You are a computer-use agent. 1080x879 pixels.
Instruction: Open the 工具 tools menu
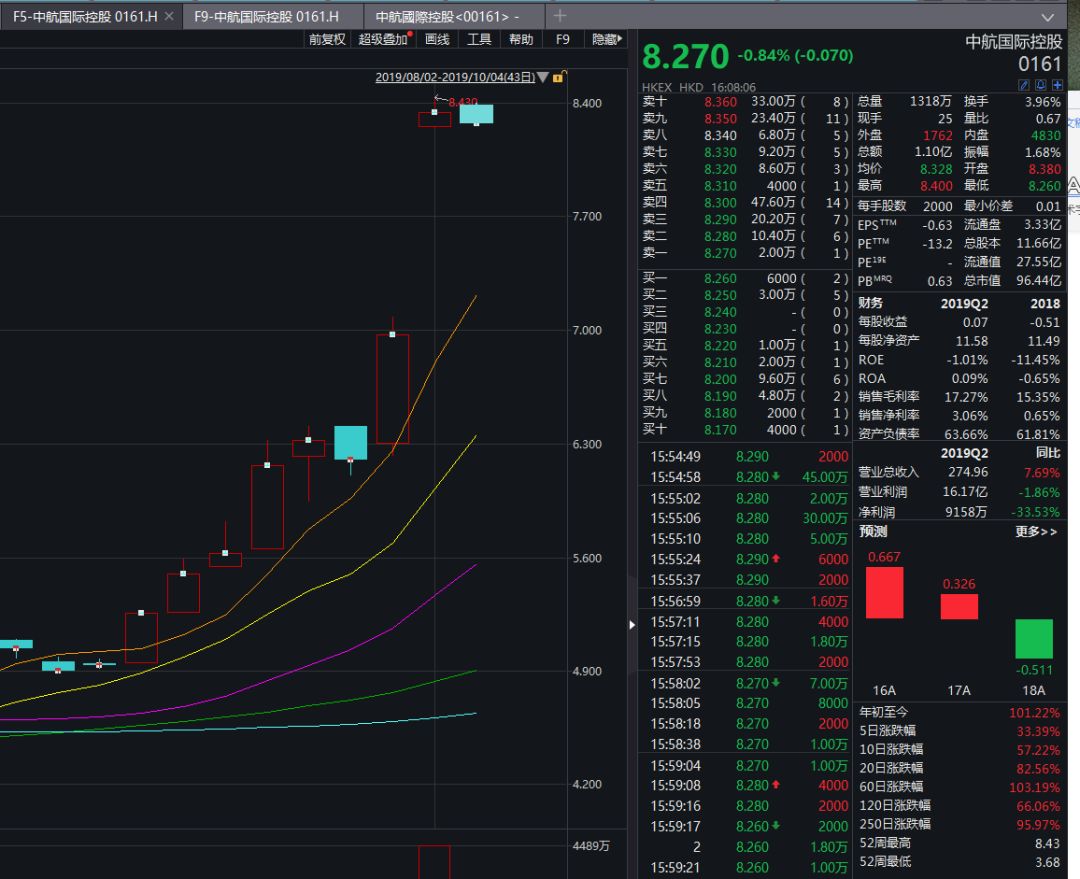click(x=479, y=39)
